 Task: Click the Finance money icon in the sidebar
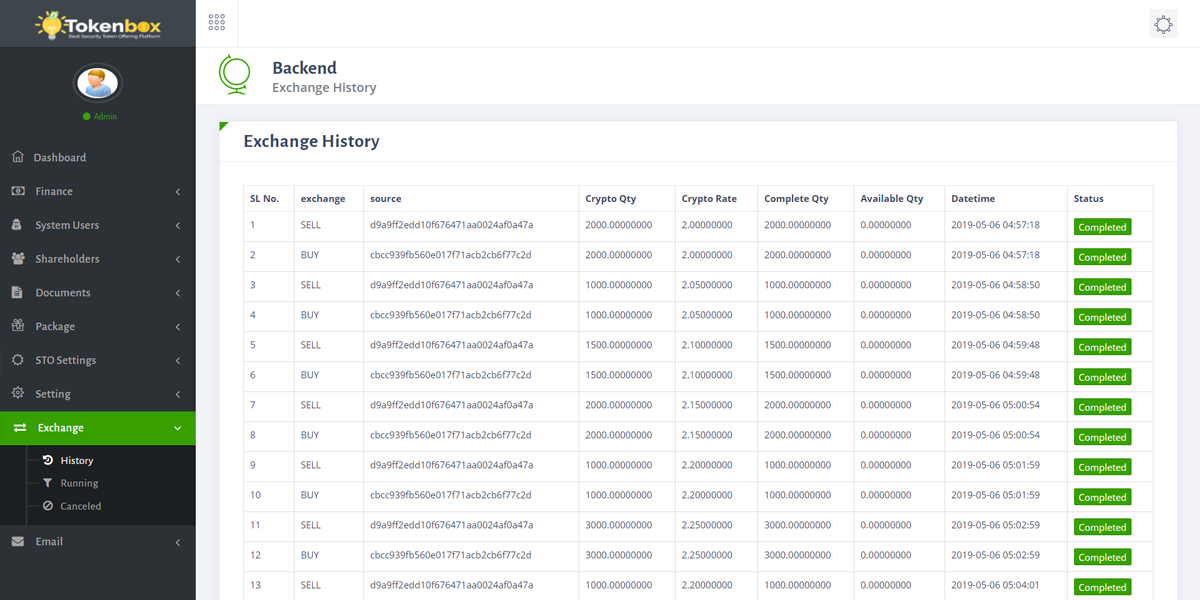point(18,191)
